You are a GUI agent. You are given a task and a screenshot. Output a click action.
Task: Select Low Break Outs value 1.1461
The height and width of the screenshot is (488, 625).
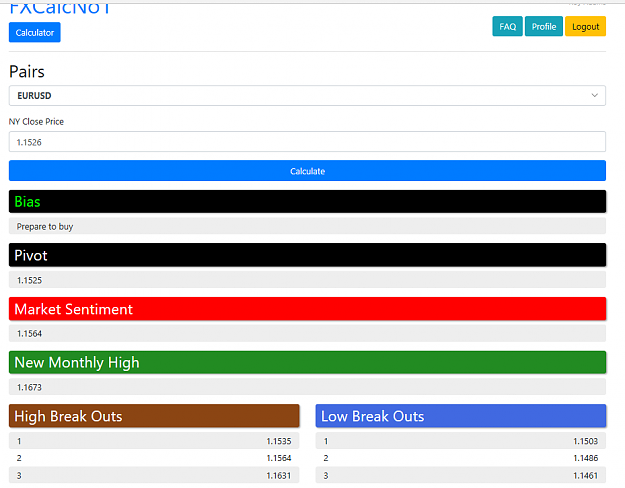pyautogui.click(x=586, y=475)
